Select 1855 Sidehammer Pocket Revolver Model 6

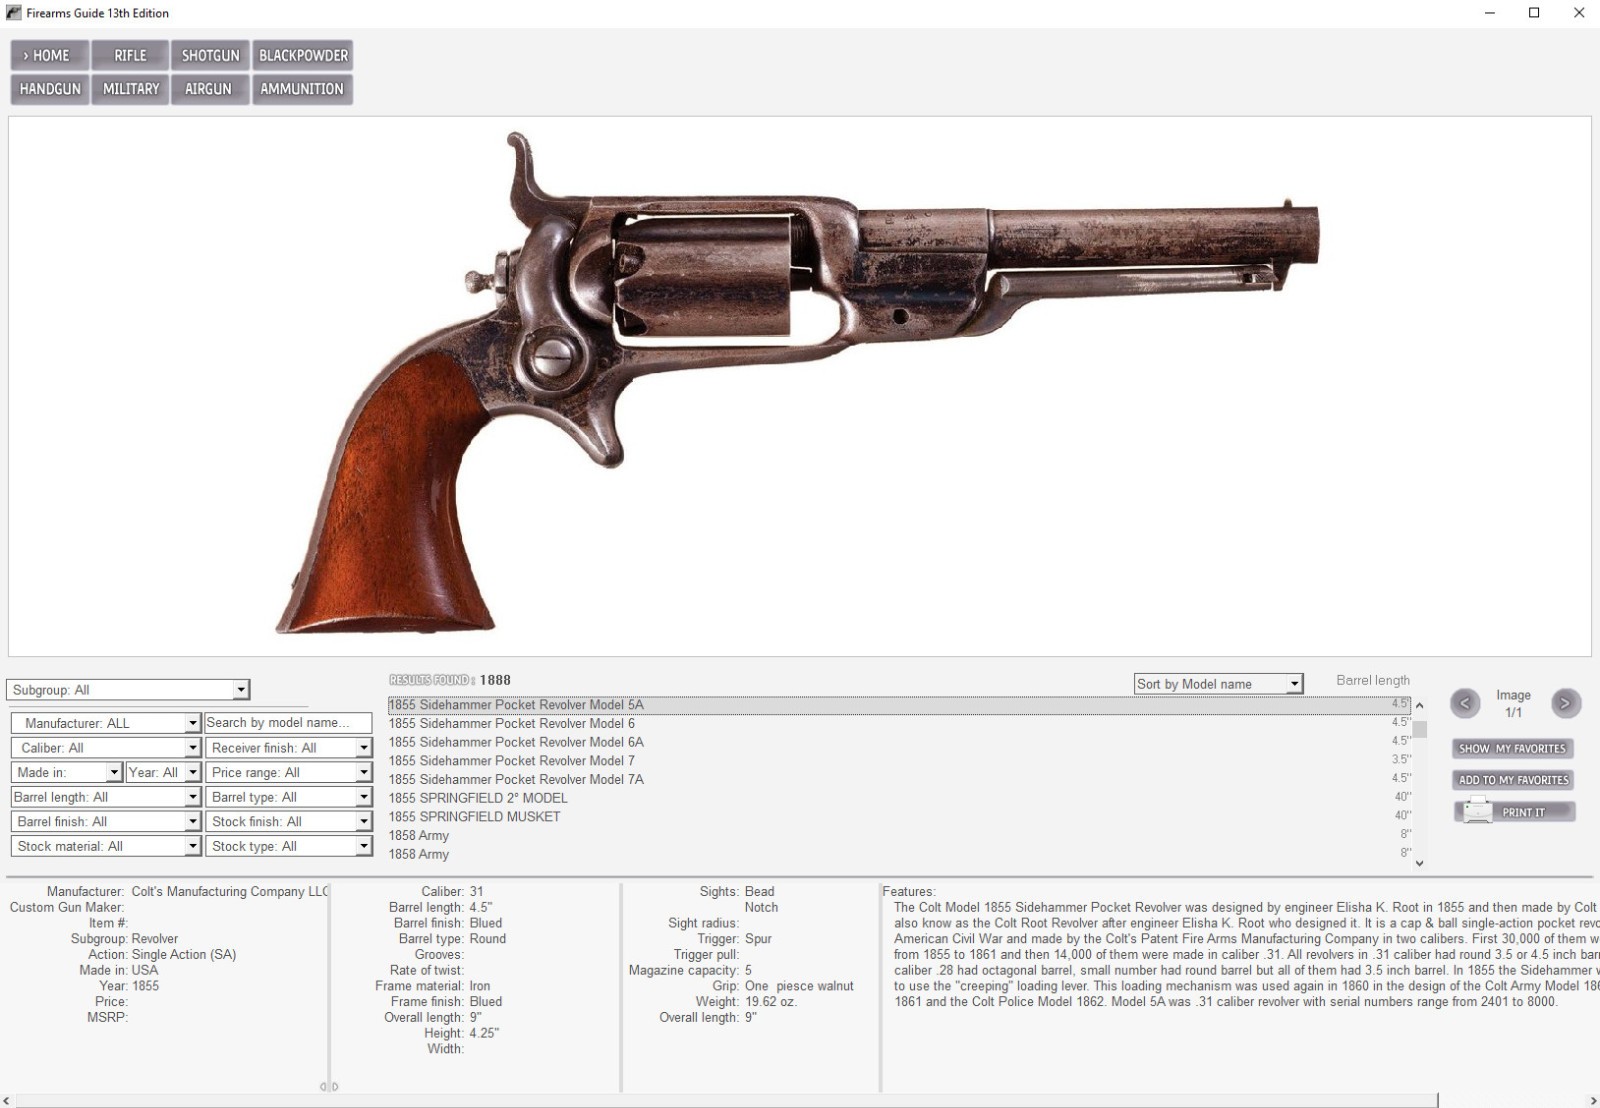tap(899, 723)
